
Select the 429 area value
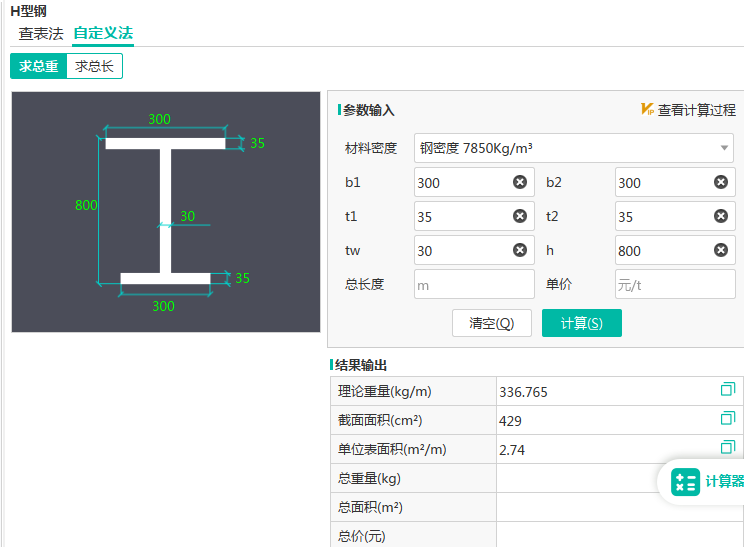[510, 421]
